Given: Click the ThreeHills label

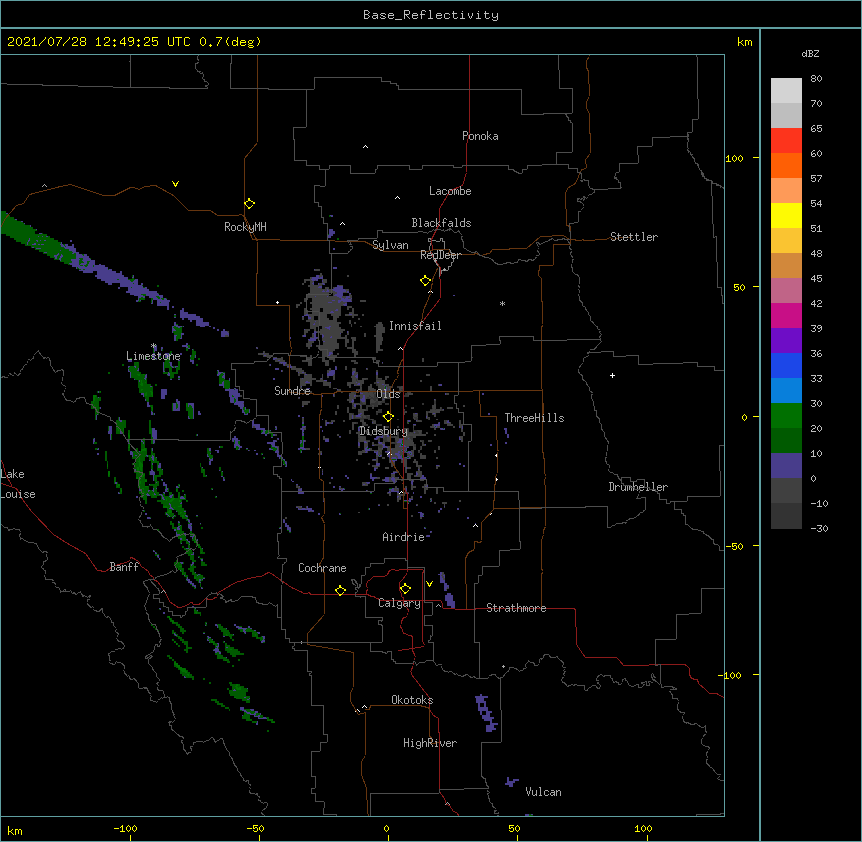Looking at the screenshot, I should [x=534, y=418].
